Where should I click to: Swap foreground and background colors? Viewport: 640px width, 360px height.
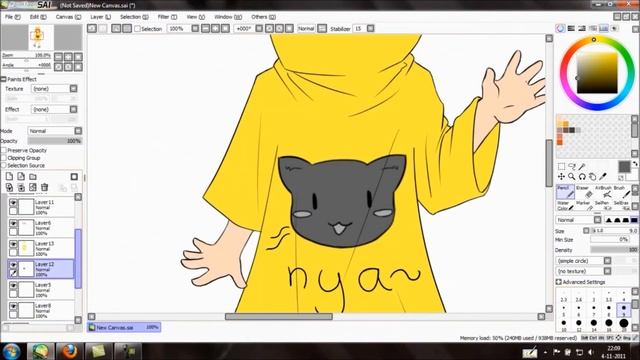(635, 164)
